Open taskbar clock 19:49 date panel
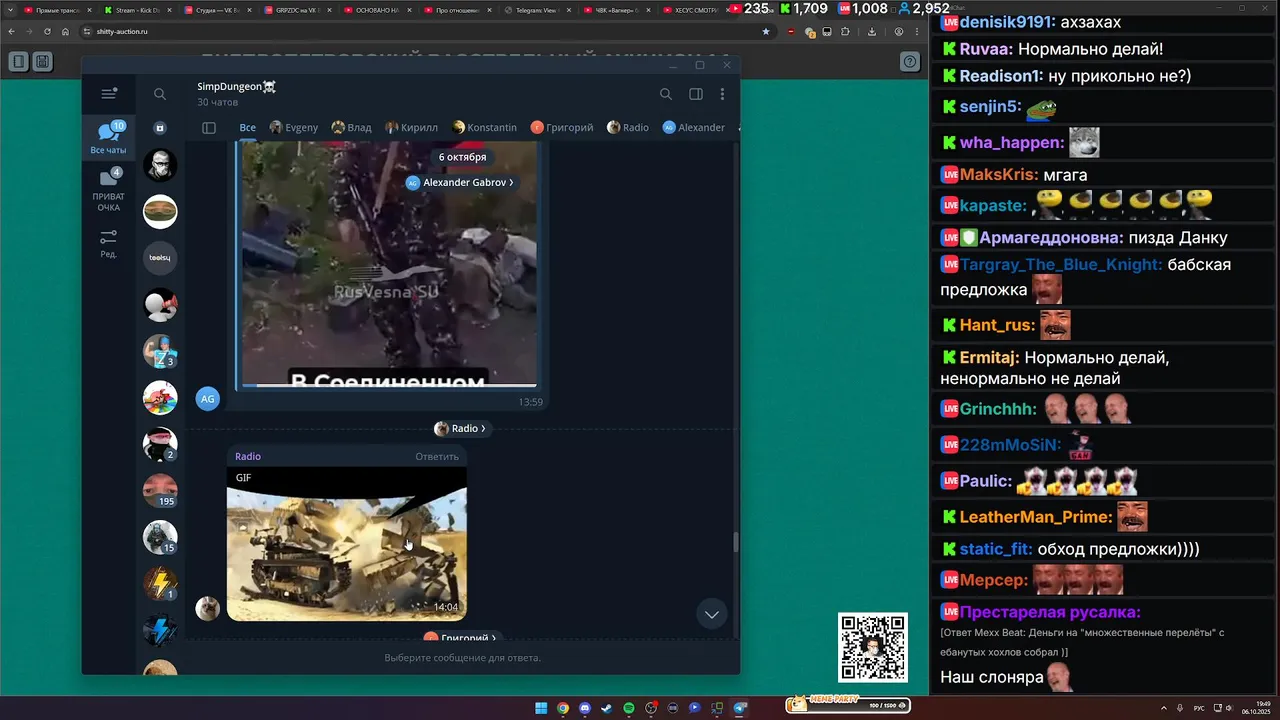The width and height of the screenshot is (1280, 720). coord(1258,708)
